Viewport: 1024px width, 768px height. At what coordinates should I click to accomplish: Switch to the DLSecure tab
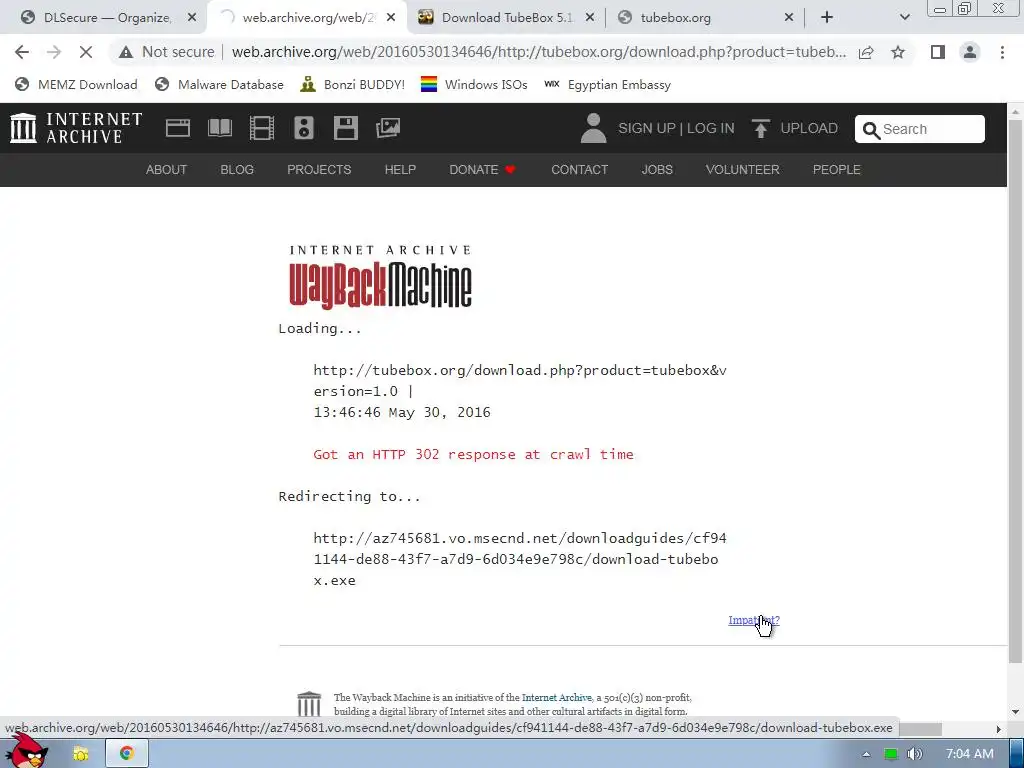pyautogui.click(x=104, y=18)
